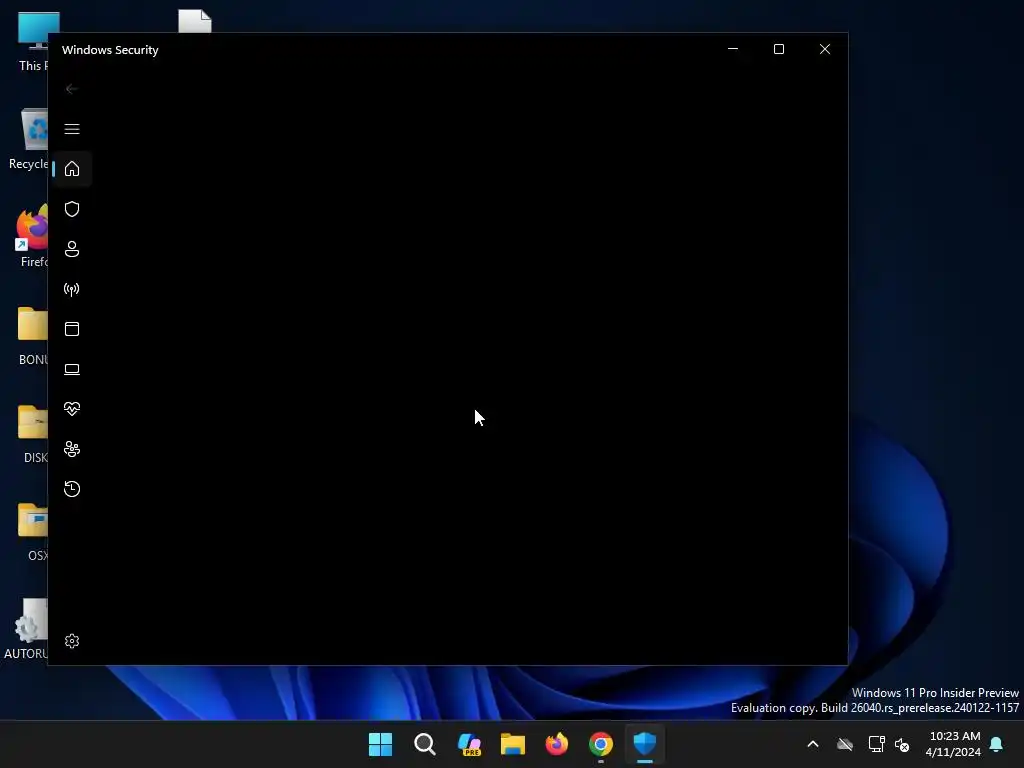Open Protection history clock icon
1024x768 pixels.
(x=72, y=488)
